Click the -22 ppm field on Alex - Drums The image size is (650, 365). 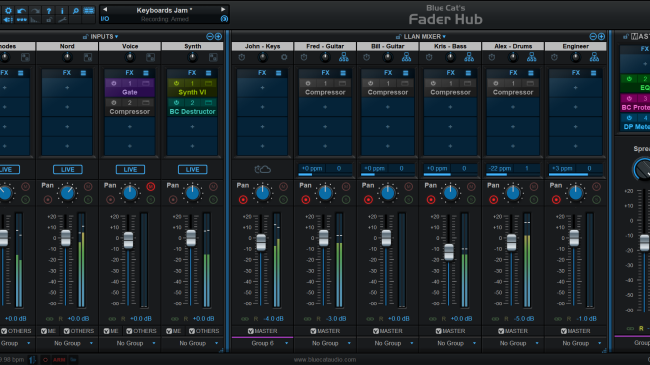click(500, 168)
